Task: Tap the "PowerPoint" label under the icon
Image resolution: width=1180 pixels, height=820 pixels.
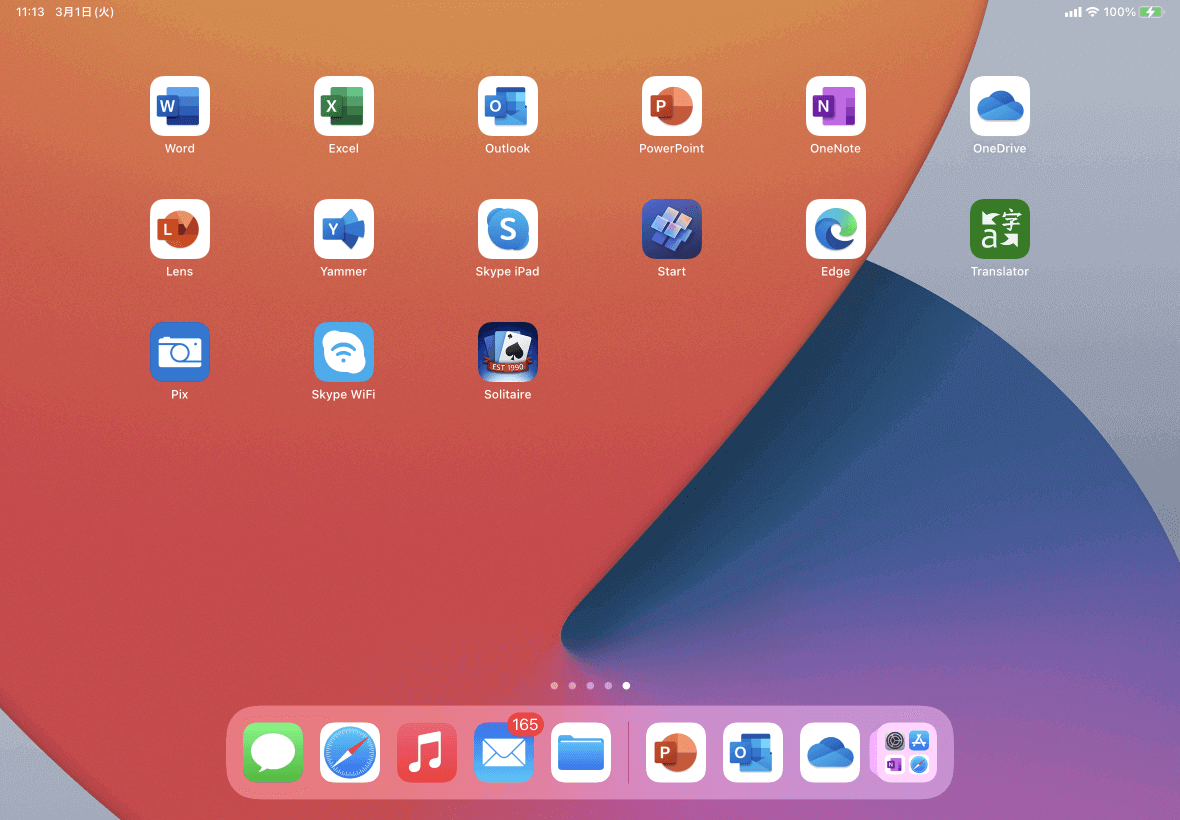Action: tap(671, 148)
